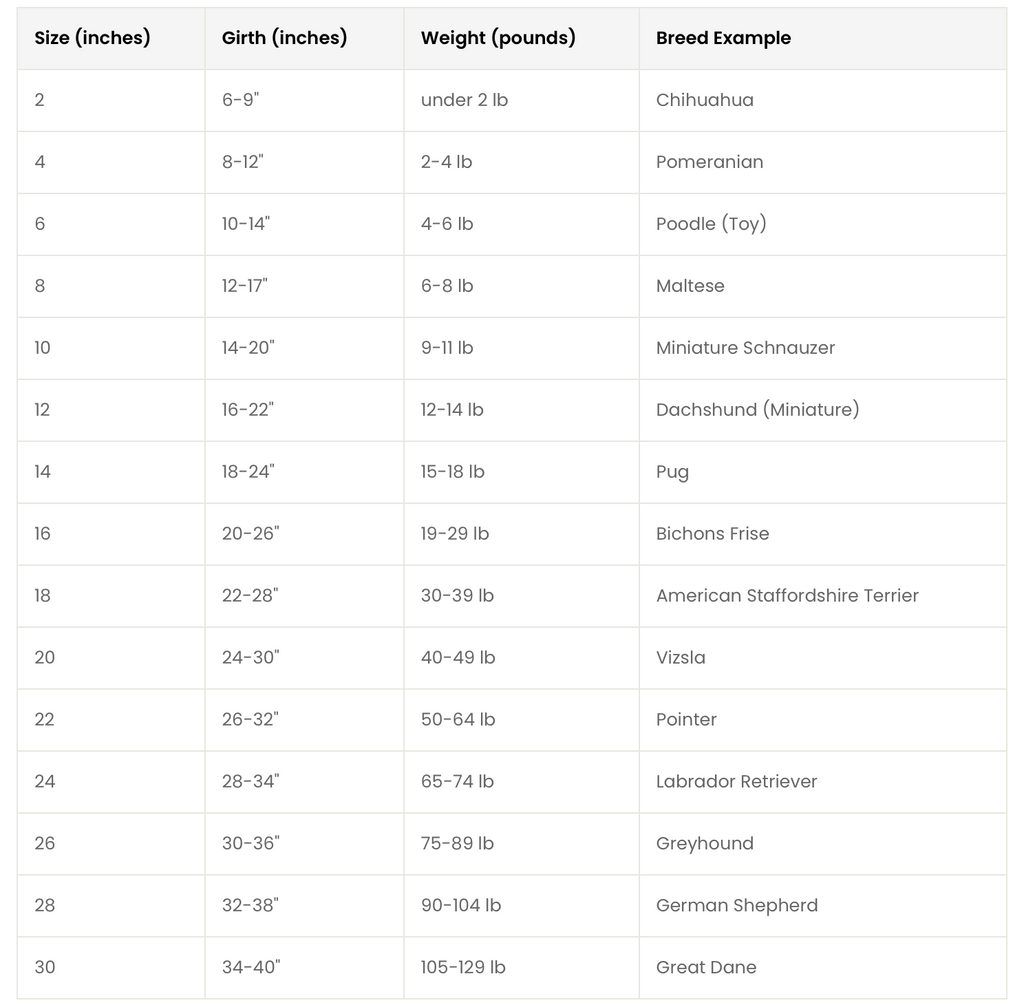Select American Staffordshire Terrier cell
The height and width of the screenshot is (1005, 1024).
[x=822, y=596]
